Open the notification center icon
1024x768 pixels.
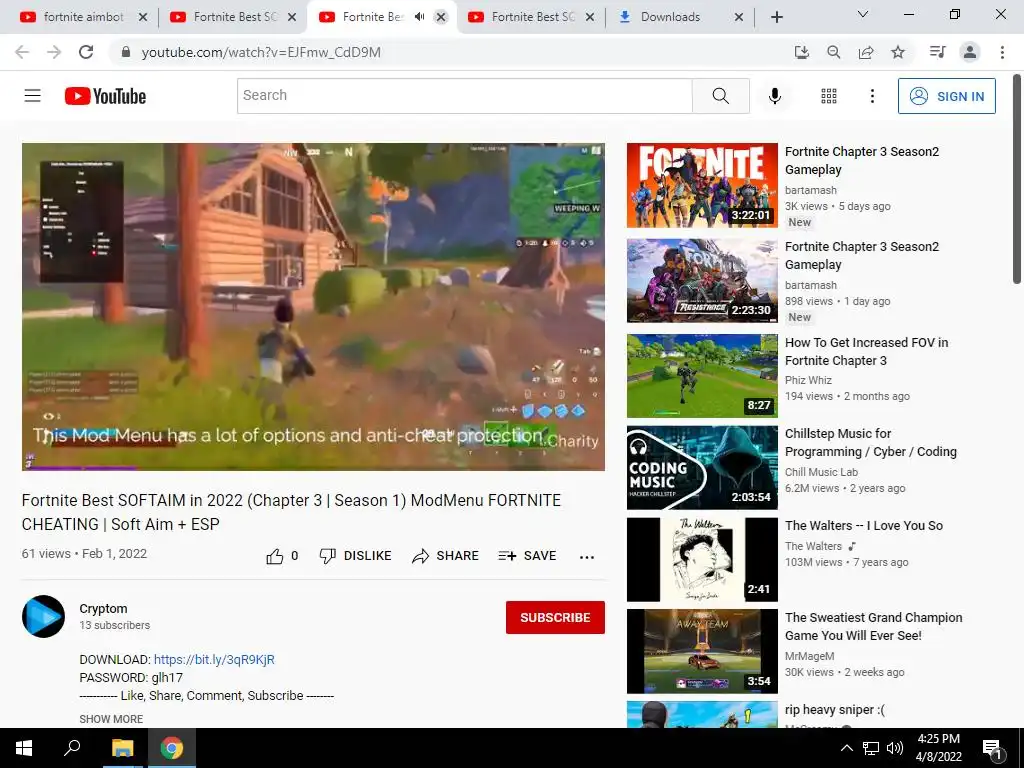[991, 749]
